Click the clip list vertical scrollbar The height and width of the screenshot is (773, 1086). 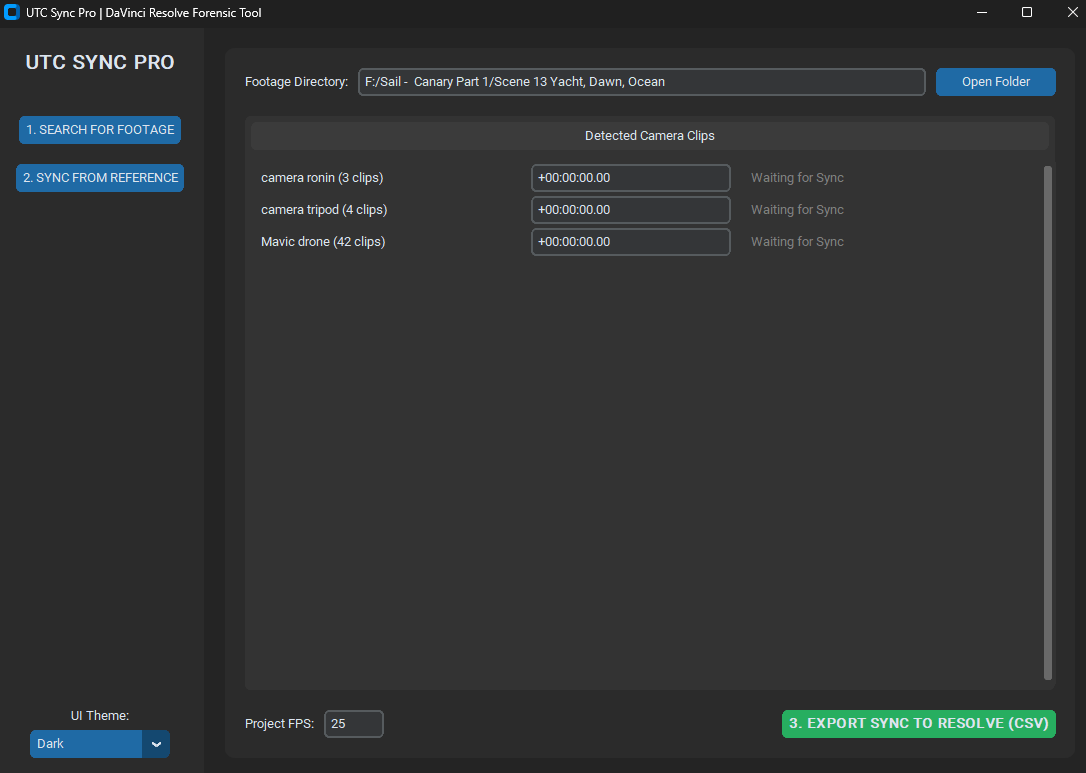tap(1048, 420)
